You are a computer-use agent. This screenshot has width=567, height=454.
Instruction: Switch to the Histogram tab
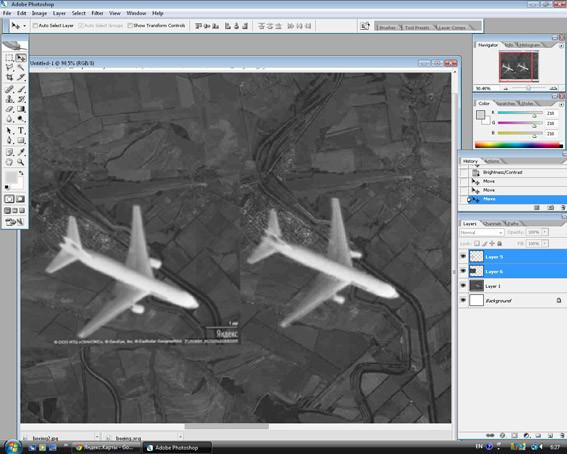530,45
